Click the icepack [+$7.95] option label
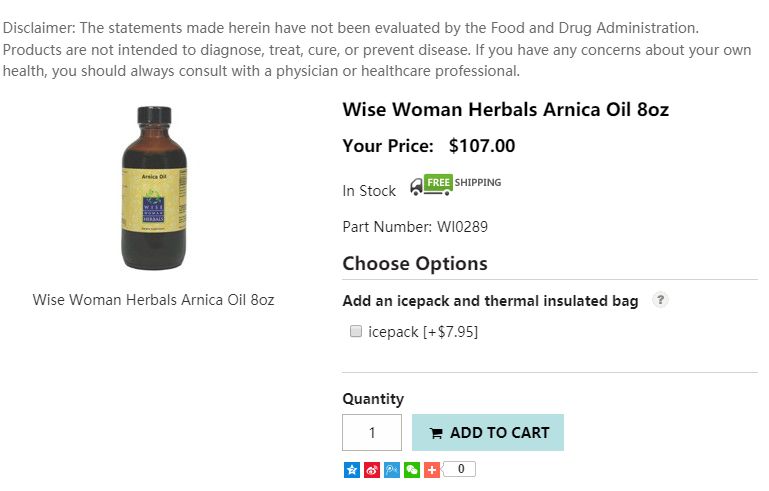Image resolution: width=769 pixels, height=491 pixels. [x=423, y=332]
